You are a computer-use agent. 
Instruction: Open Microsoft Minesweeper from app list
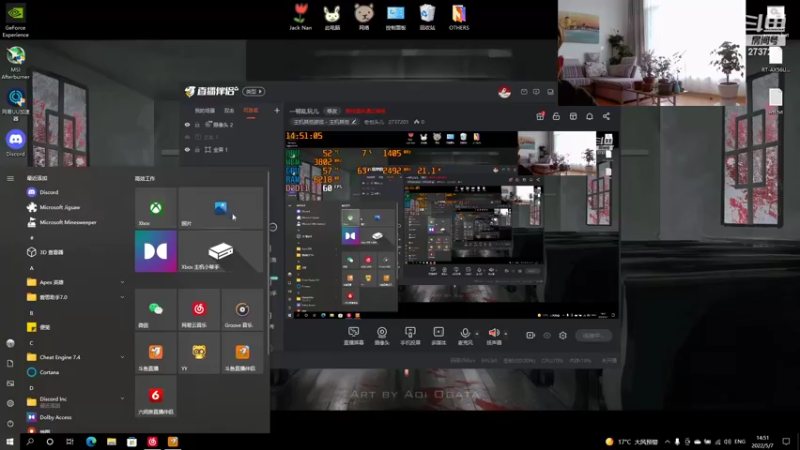(x=76, y=222)
